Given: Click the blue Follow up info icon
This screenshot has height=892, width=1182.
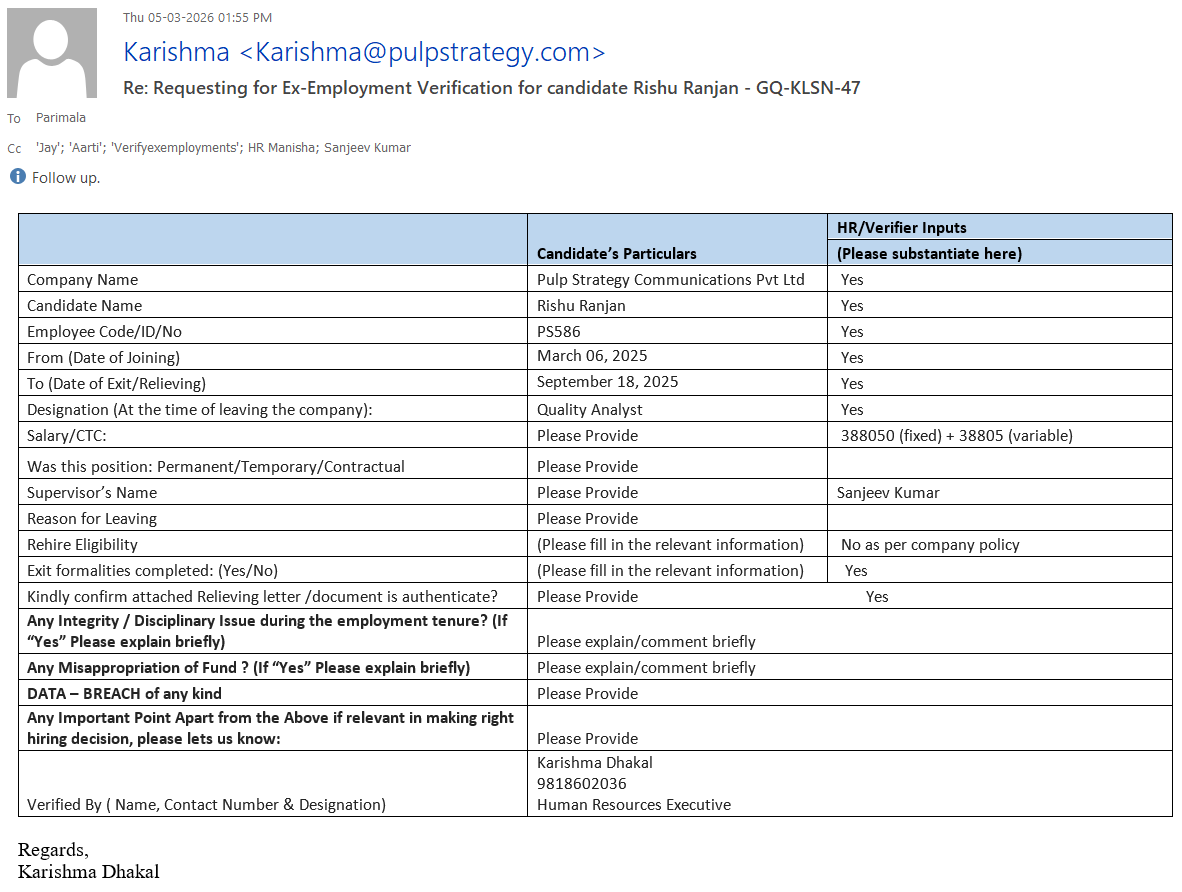Looking at the screenshot, I should click(x=17, y=177).
